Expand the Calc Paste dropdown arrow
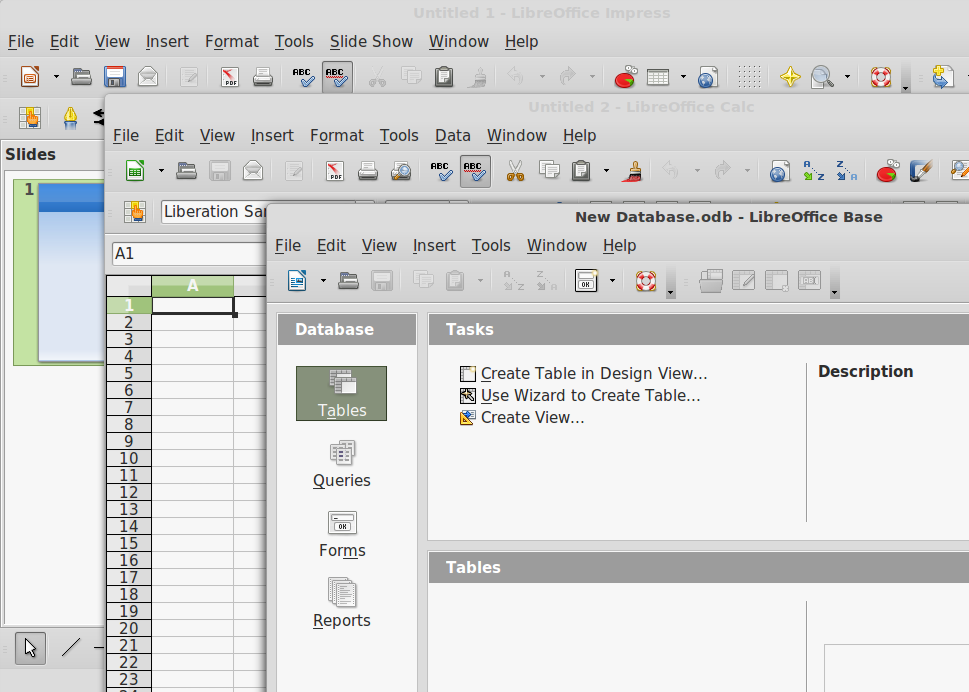 click(x=606, y=171)
